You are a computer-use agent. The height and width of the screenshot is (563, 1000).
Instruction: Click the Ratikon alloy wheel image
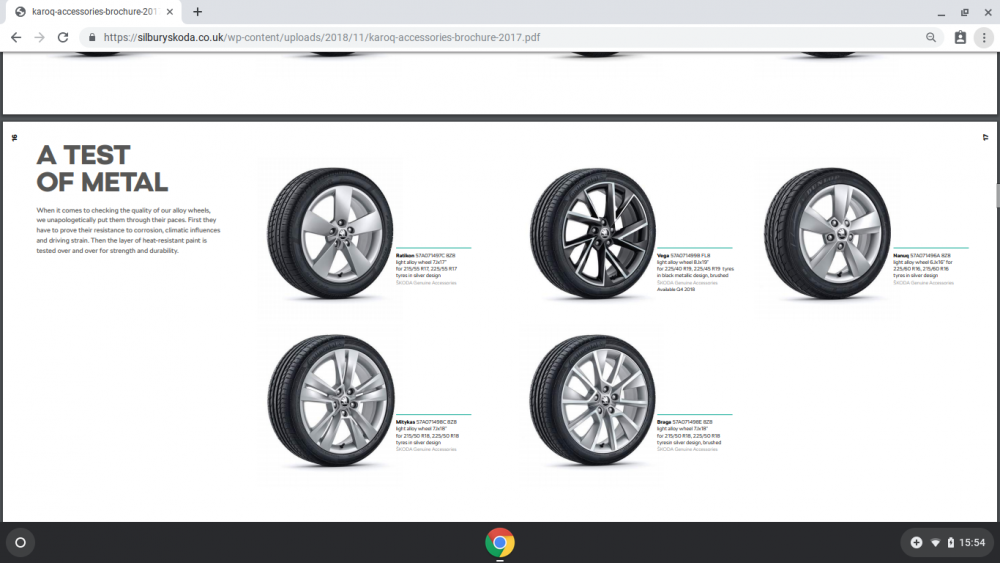point(330,233)
